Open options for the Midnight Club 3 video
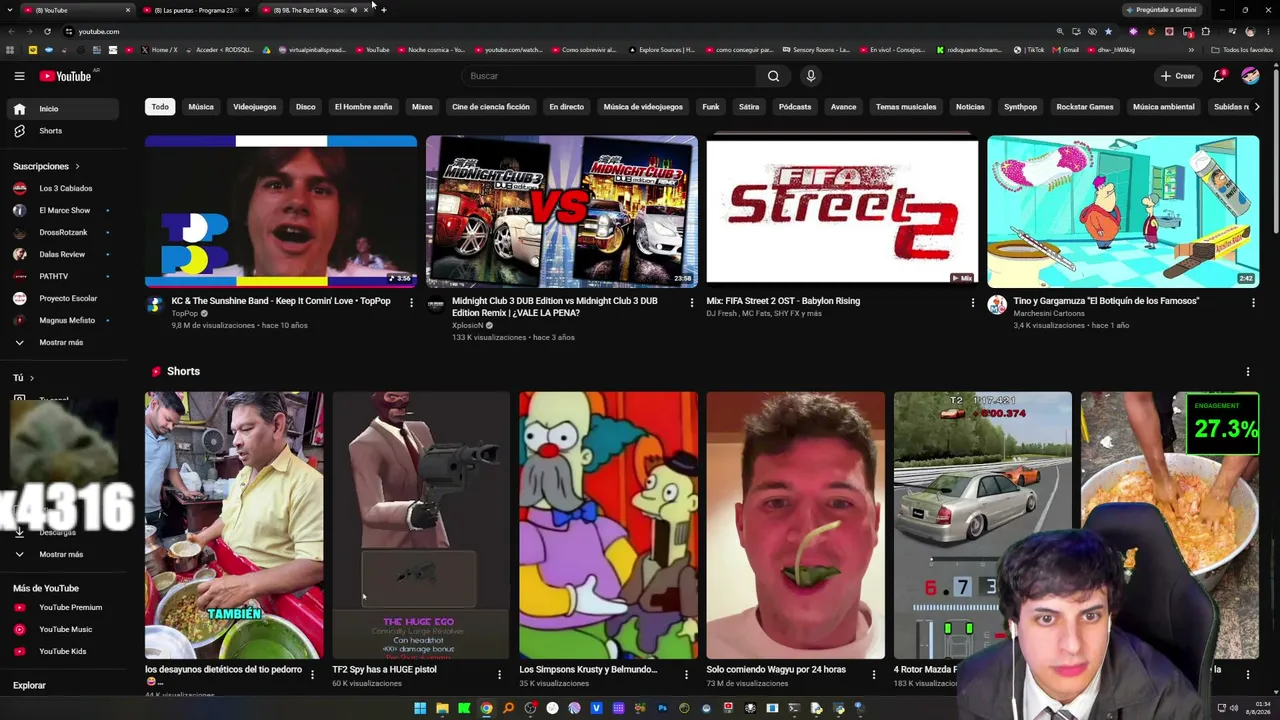This screenshot has height=720, width=1280. tap(691, 302)
